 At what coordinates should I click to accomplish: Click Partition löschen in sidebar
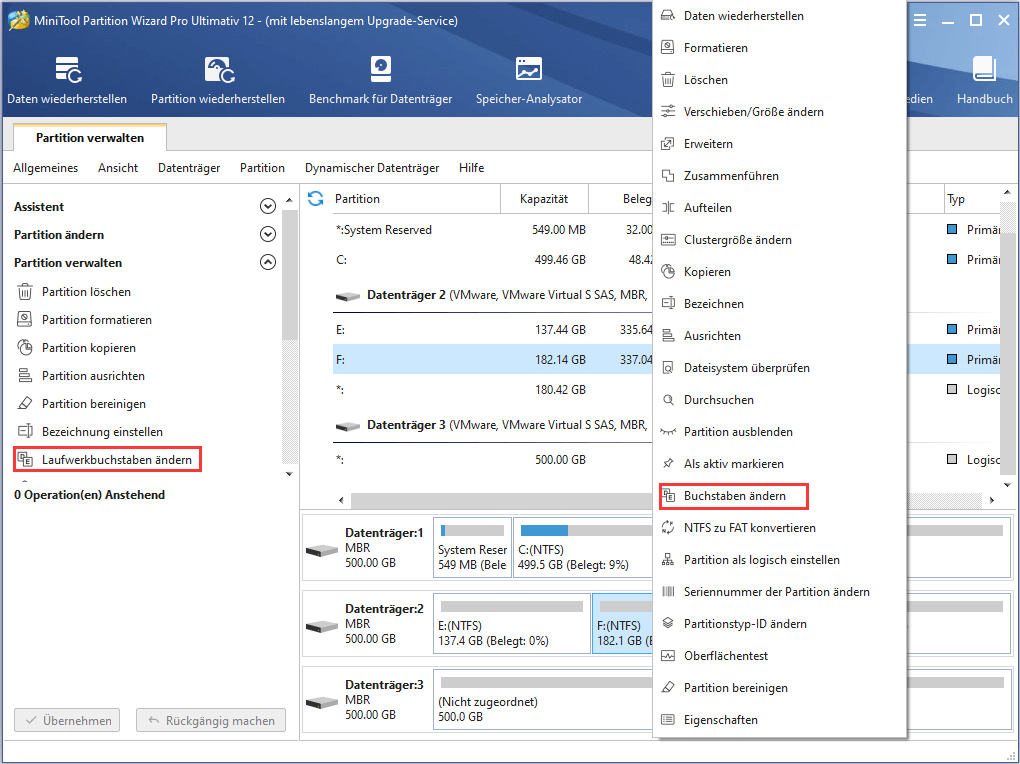[x=87, y=292]
